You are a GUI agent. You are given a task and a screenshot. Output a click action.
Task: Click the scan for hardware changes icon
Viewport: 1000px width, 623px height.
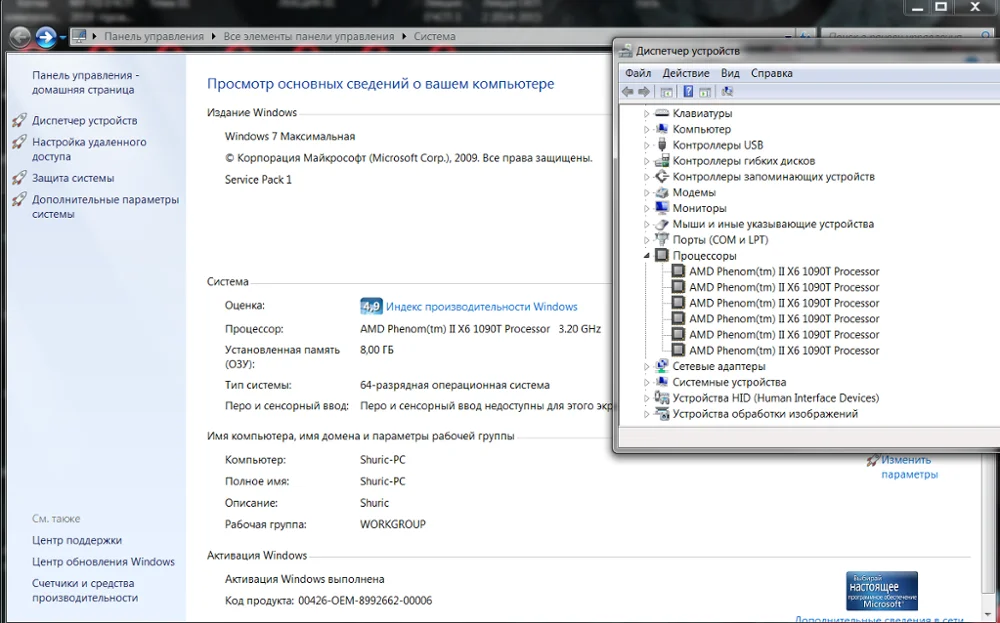click(727, 92)
